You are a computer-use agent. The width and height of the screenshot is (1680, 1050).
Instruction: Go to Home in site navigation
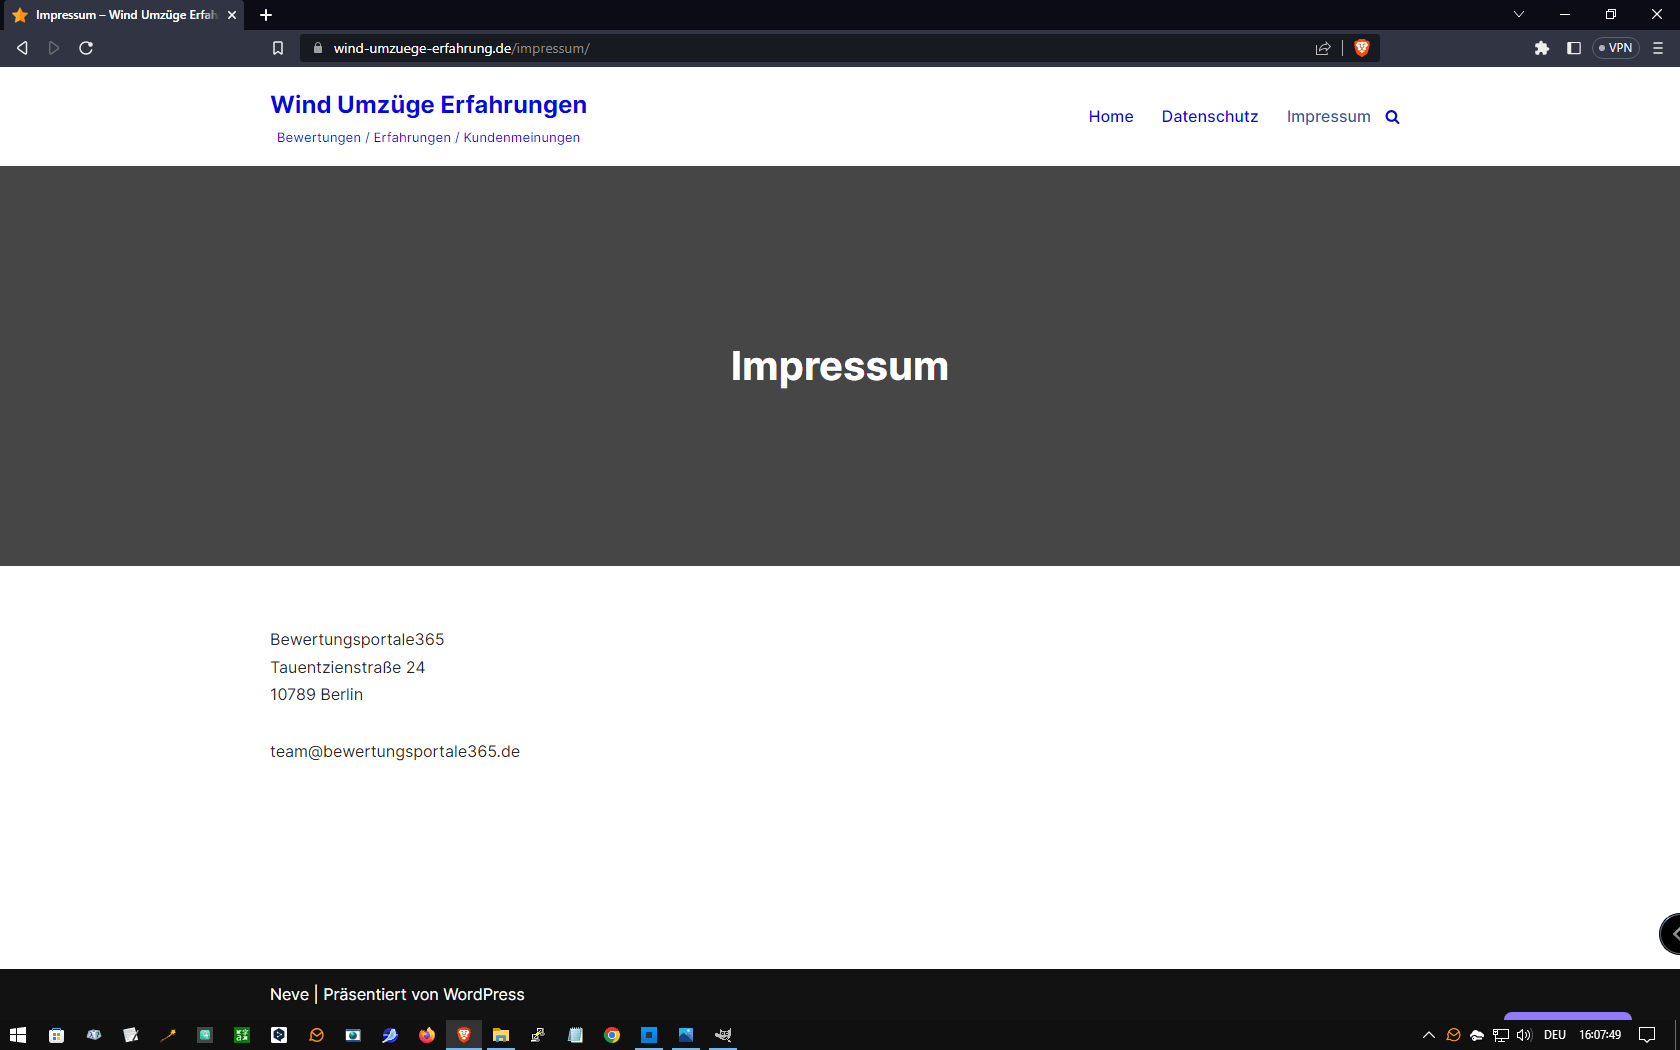(1111, 117)
